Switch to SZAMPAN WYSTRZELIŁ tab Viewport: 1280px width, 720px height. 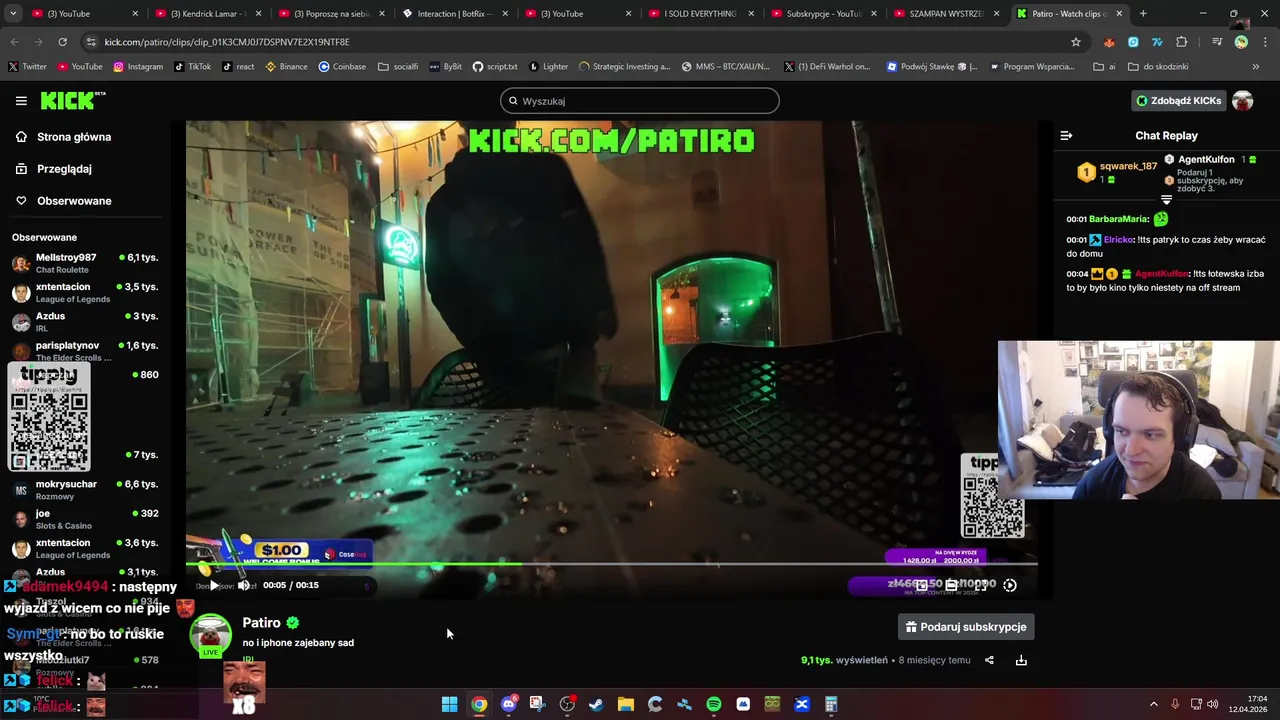click(946, 14)
